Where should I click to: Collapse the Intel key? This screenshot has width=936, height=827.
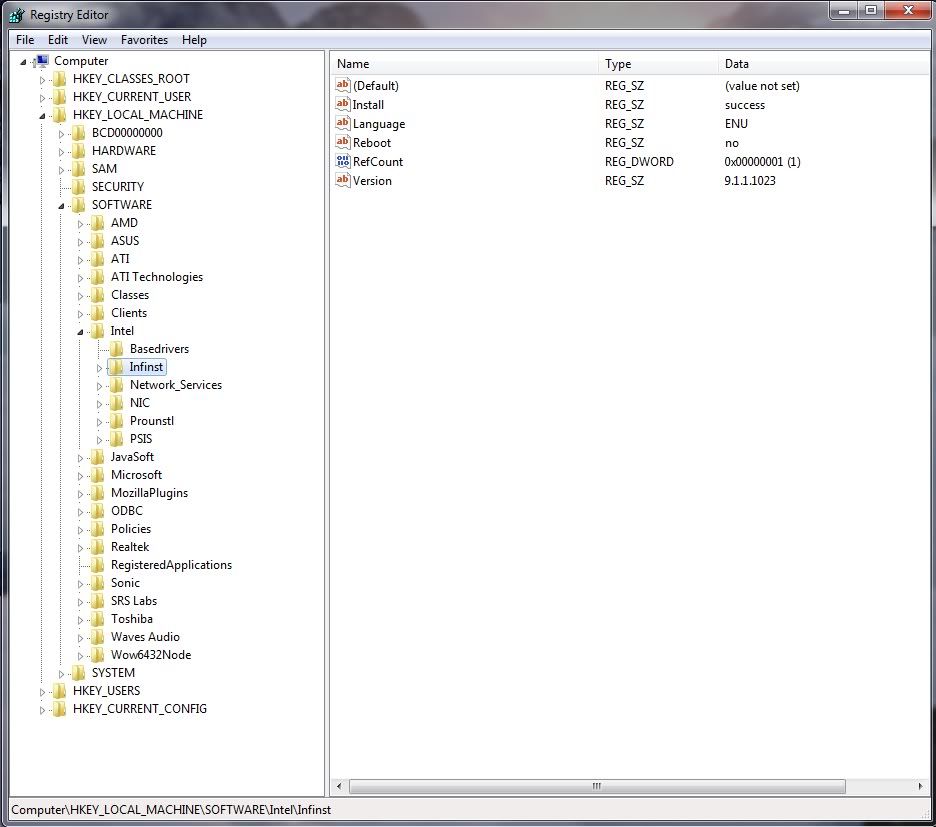(81, 332)
